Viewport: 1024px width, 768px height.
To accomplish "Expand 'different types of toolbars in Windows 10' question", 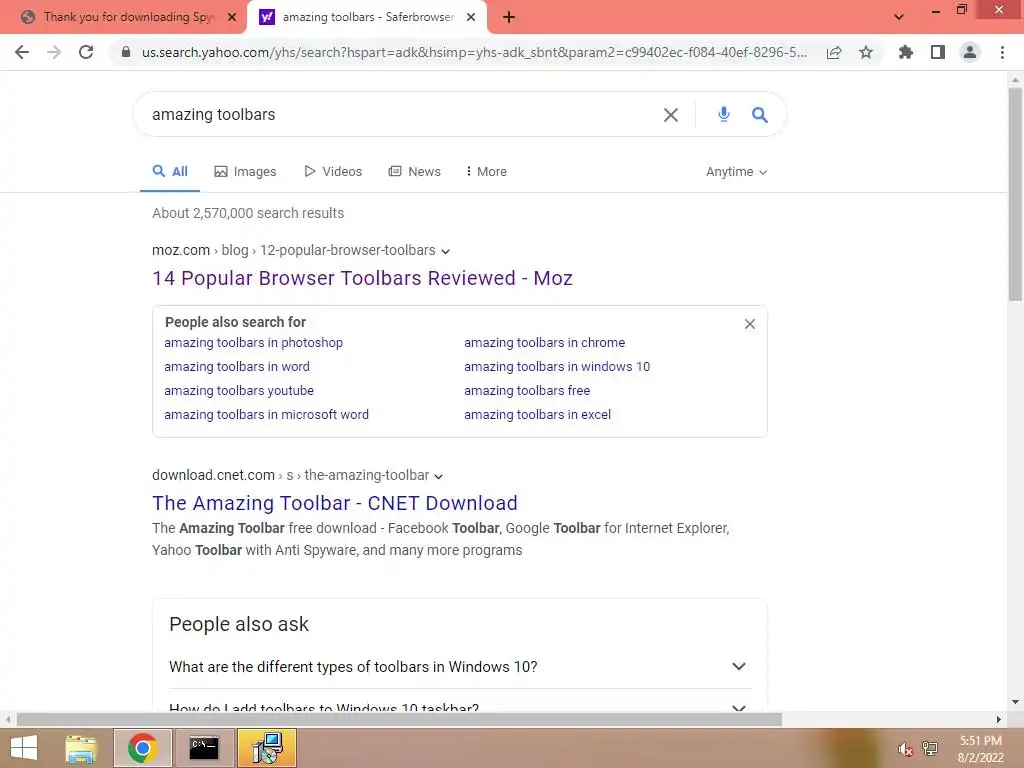I will click(x=460, y=667).
